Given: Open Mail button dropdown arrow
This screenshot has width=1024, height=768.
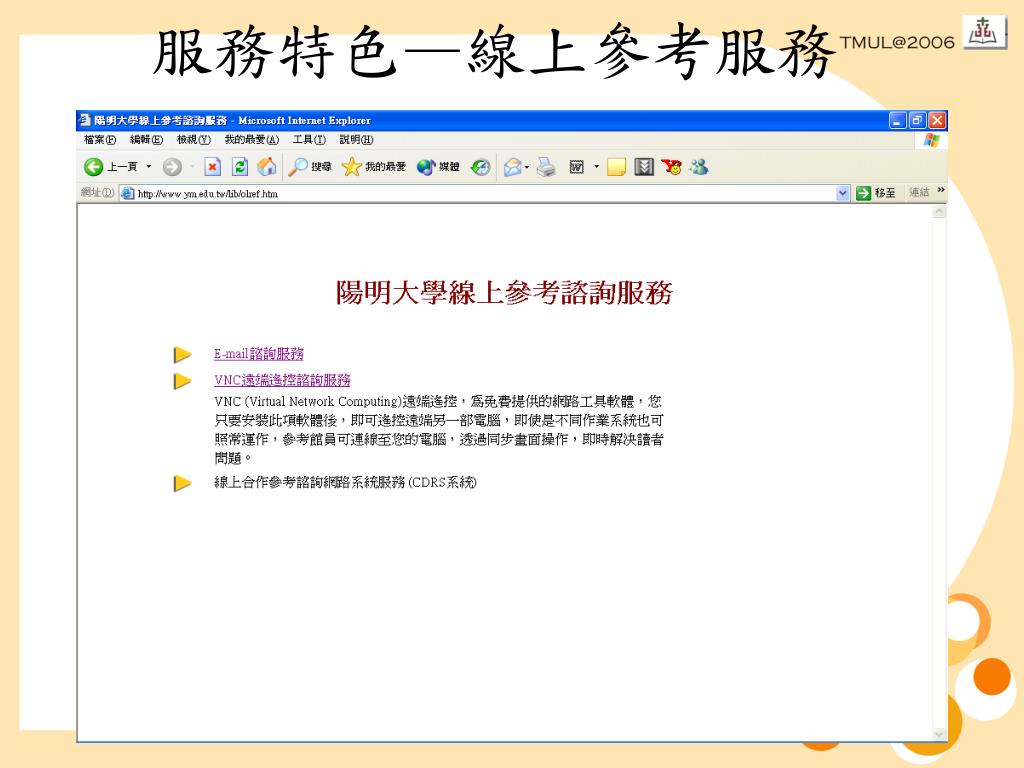Looking at the screenshot, I should point(527,167).
